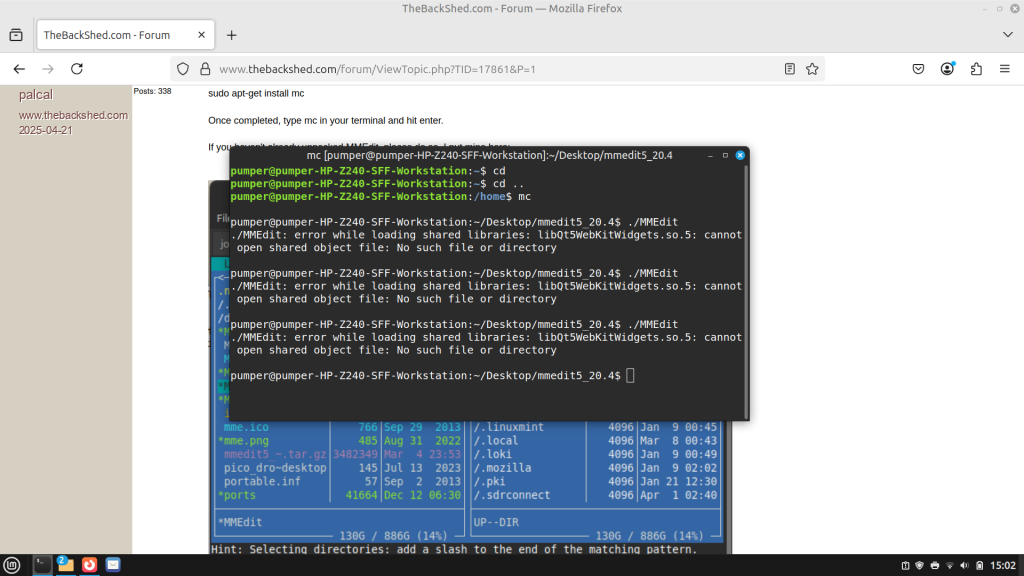Close the TheBackShed.com forum tab

pyautogui.click(x=201, y=35)
